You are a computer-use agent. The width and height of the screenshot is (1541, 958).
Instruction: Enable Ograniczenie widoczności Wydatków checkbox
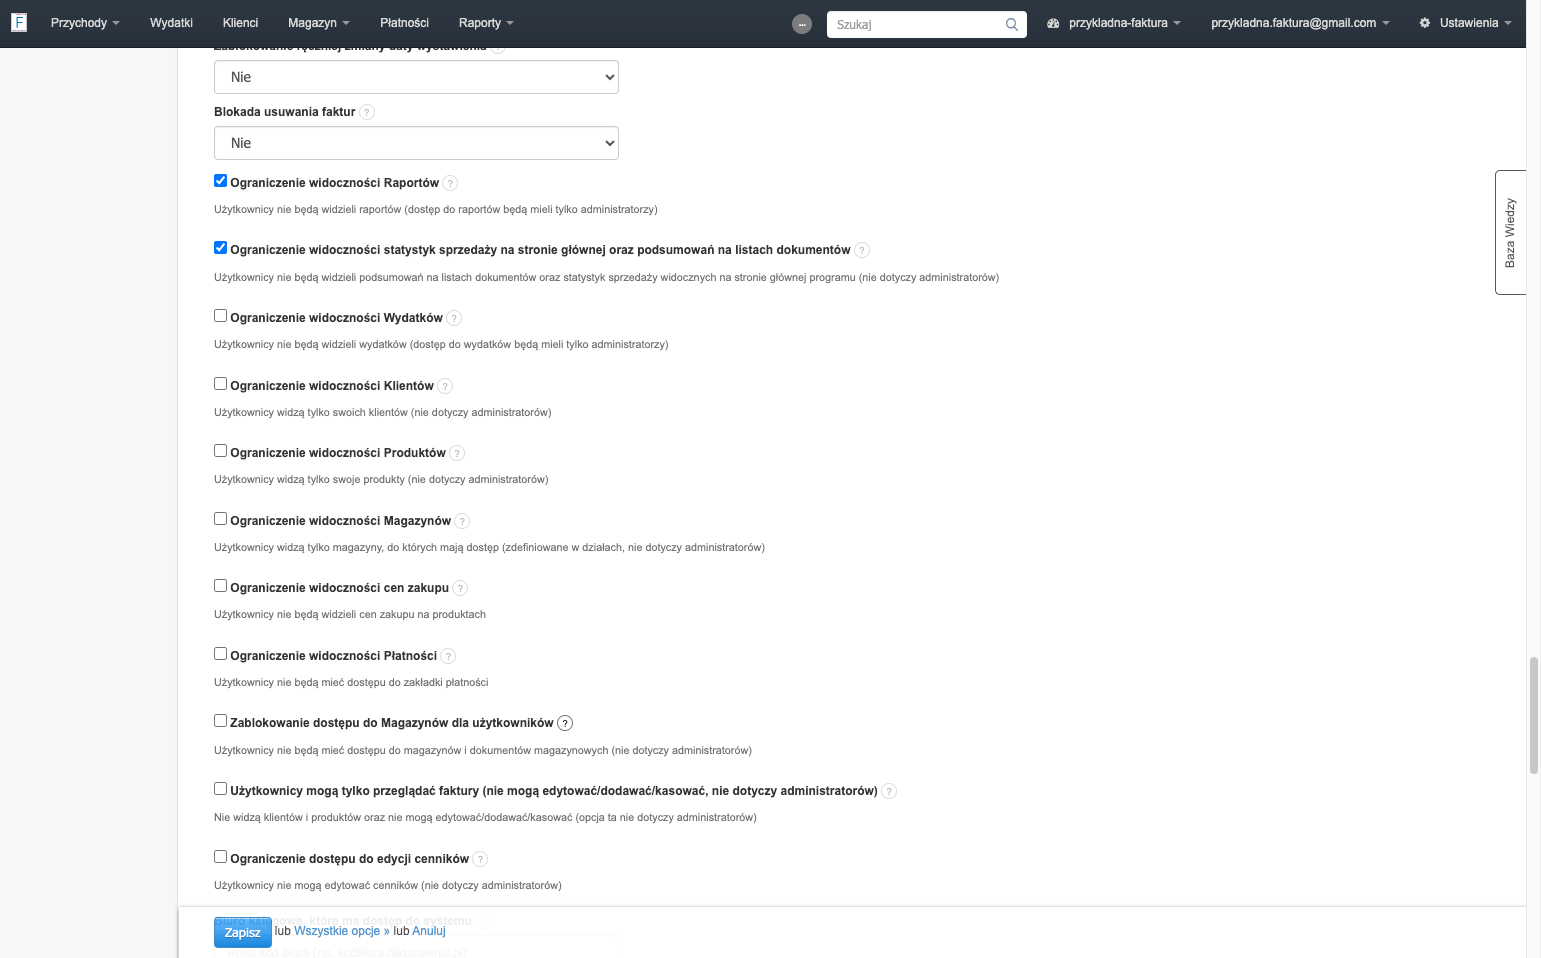221,316
